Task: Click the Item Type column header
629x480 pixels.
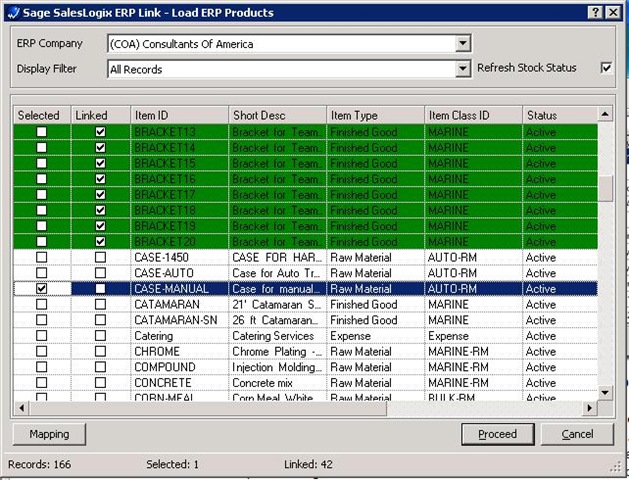Action: click(x=373, y=116)
